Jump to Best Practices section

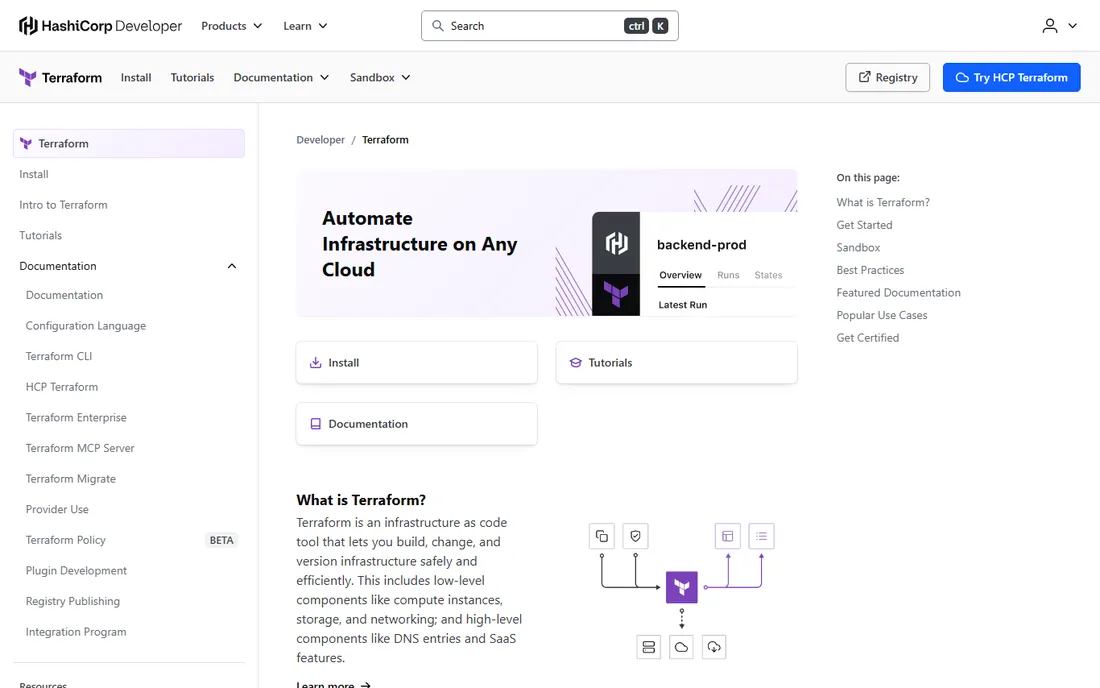870,270
